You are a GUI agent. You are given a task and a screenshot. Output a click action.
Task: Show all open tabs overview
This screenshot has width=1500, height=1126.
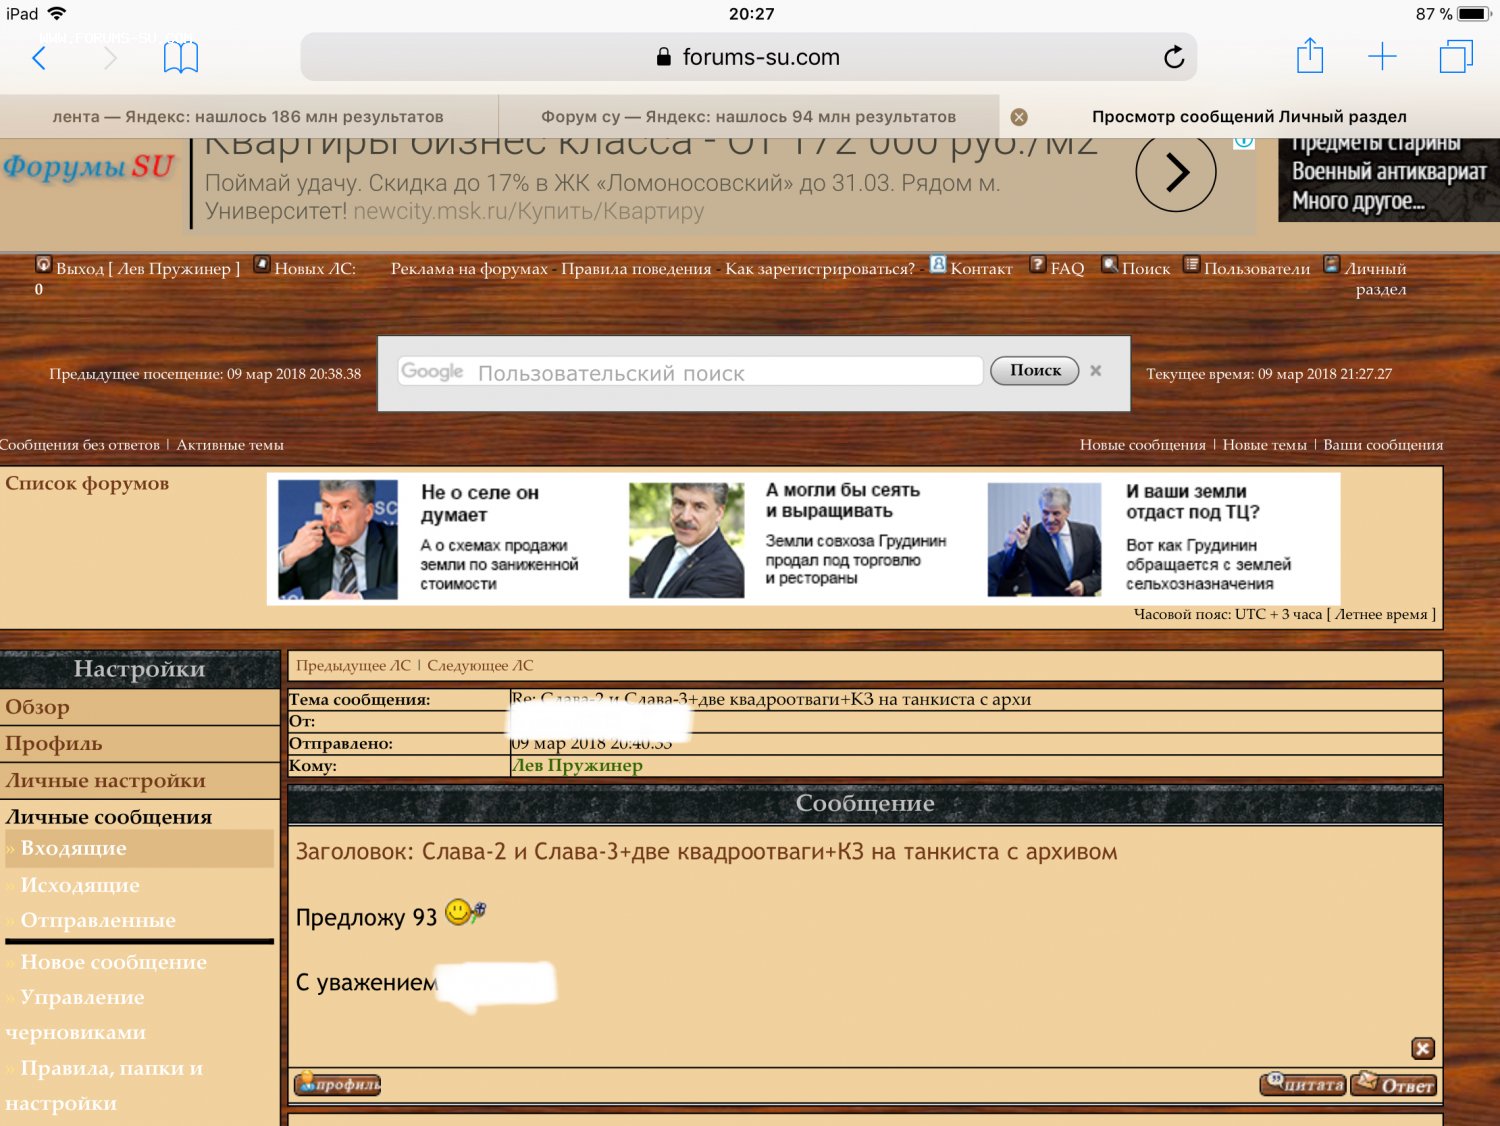[1455, 57]
